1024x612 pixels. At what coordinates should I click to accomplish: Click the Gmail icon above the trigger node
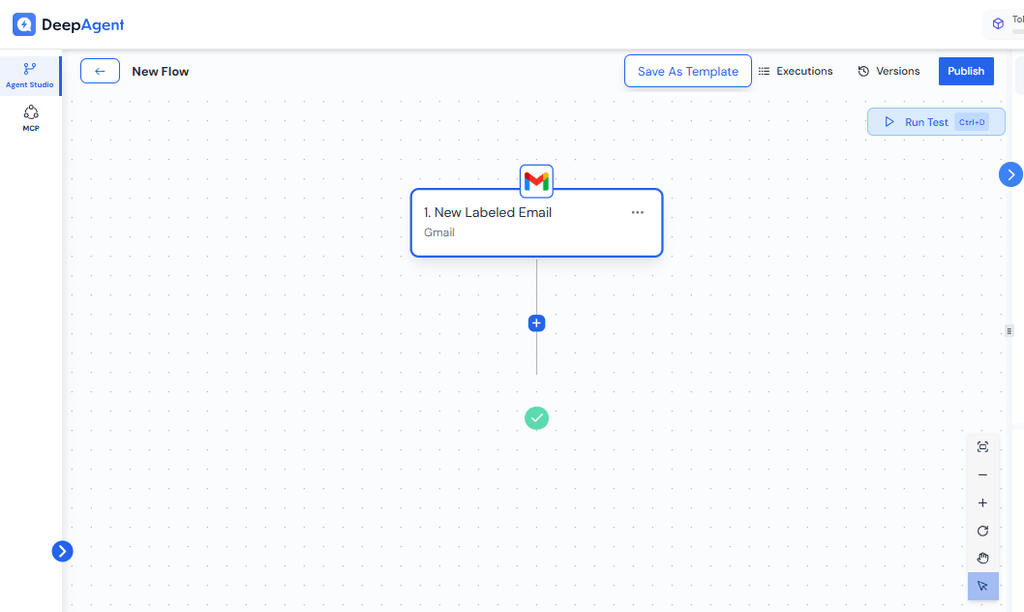[x=536, y=181]
